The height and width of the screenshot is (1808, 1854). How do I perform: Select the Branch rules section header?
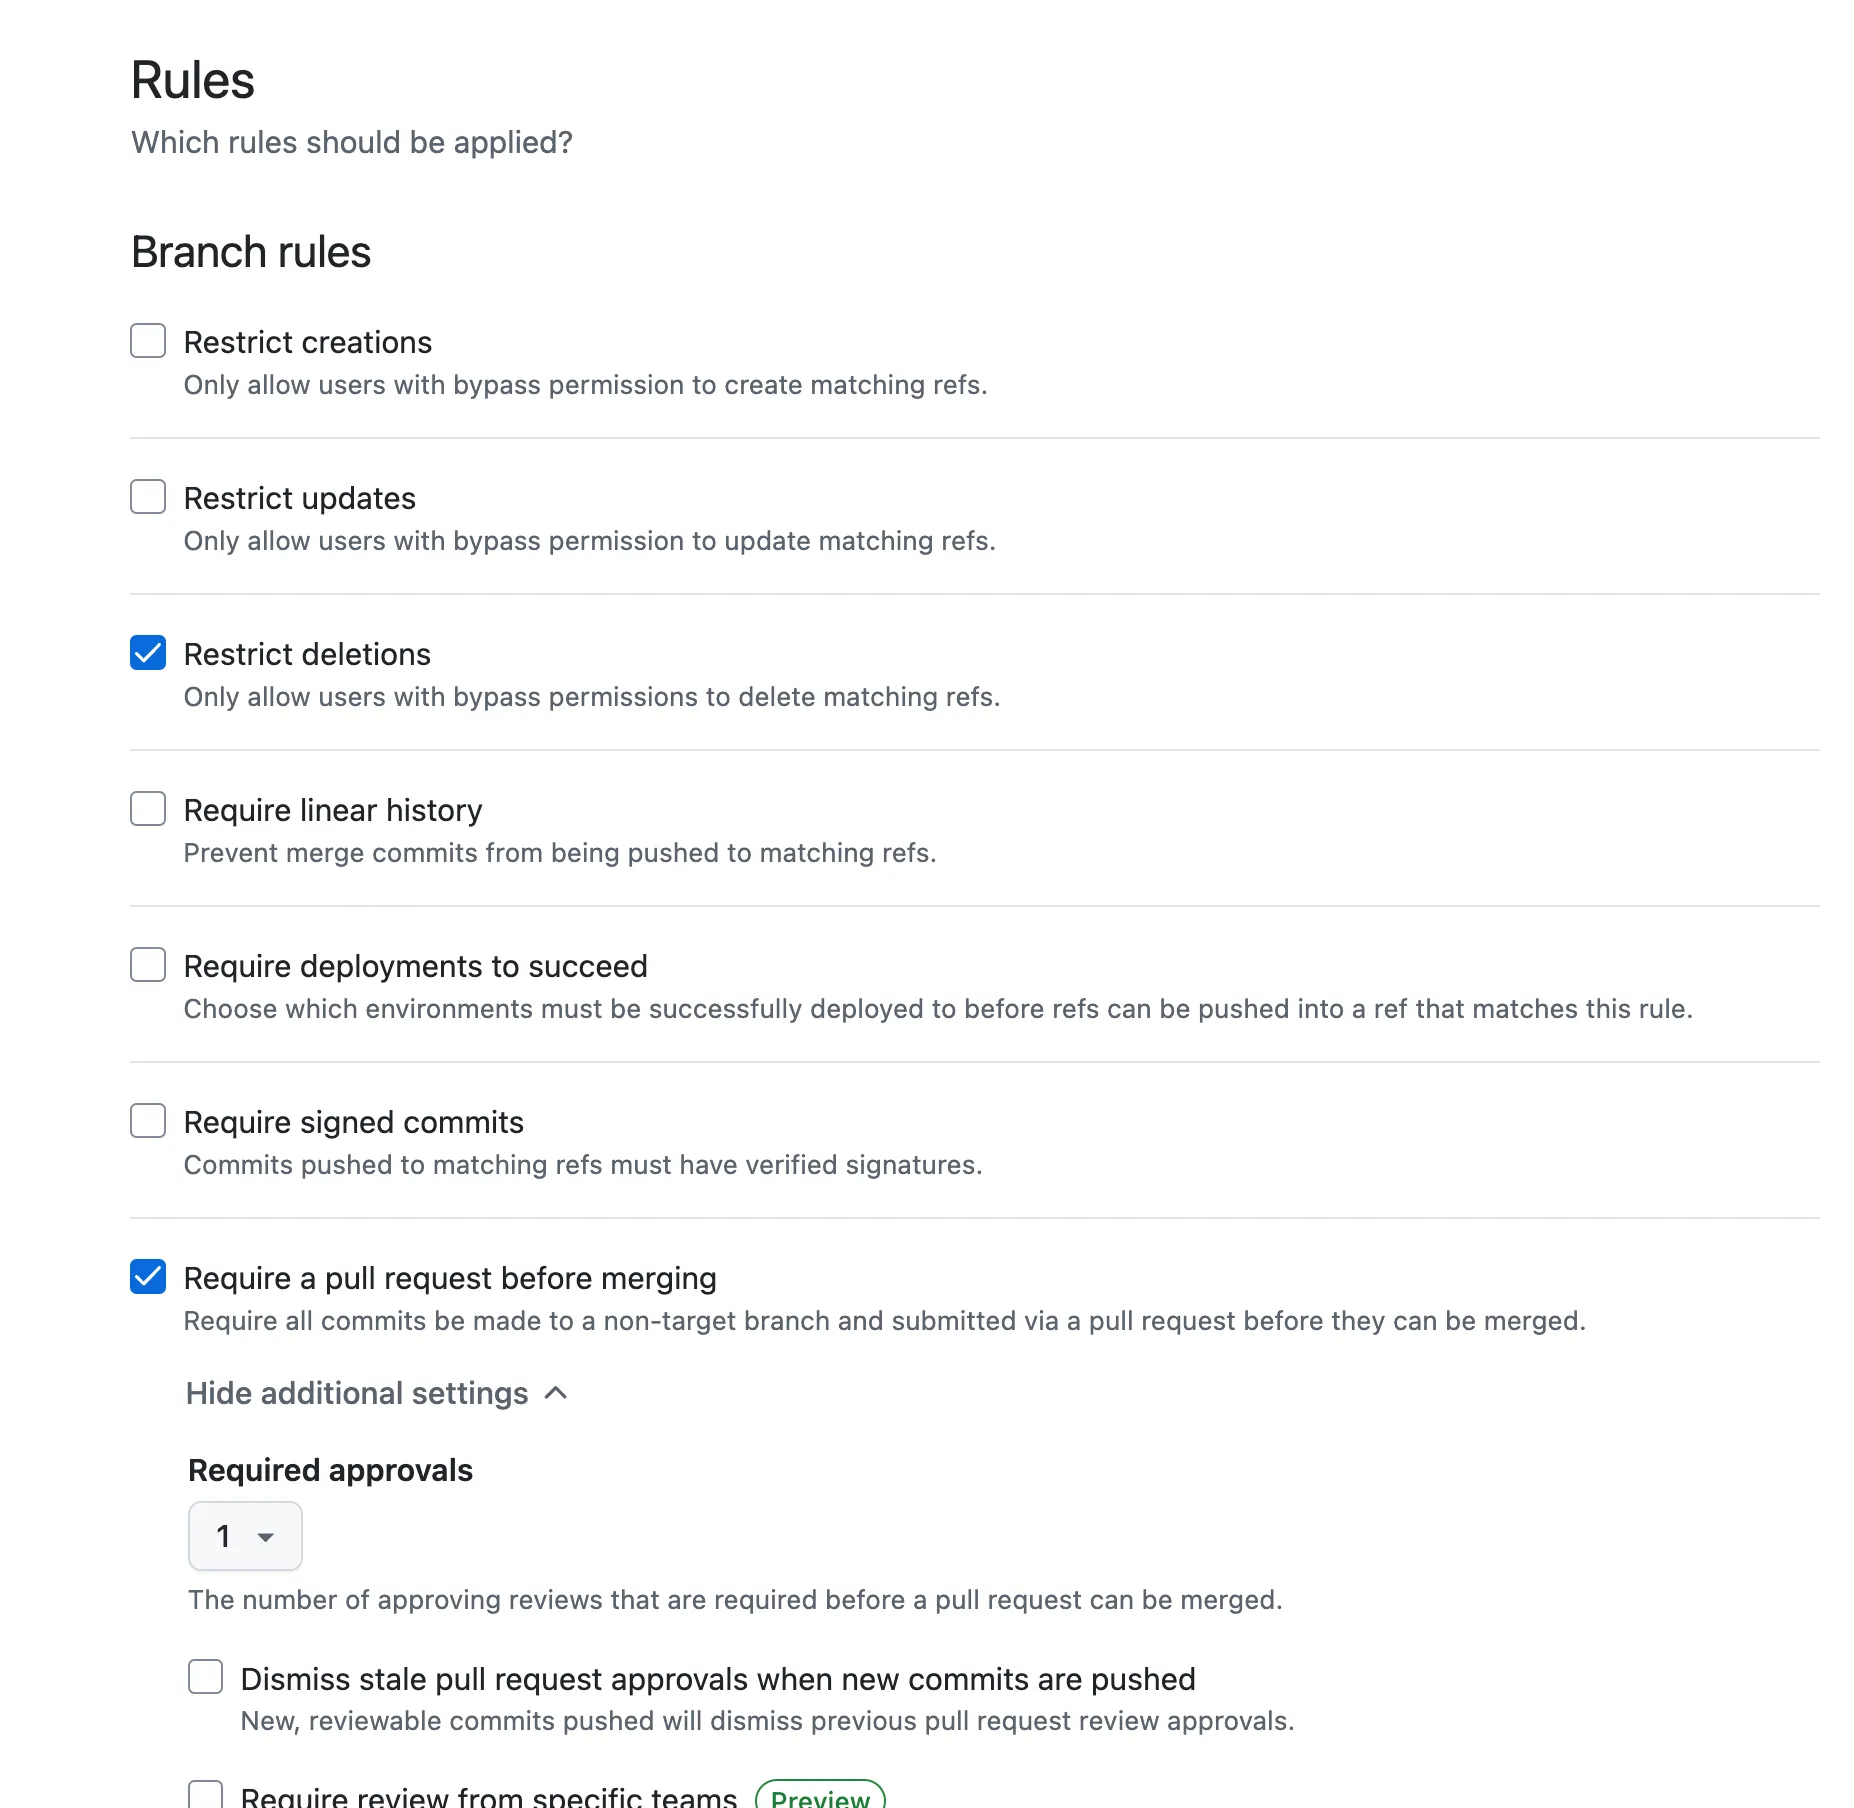(x=251, y=252)
